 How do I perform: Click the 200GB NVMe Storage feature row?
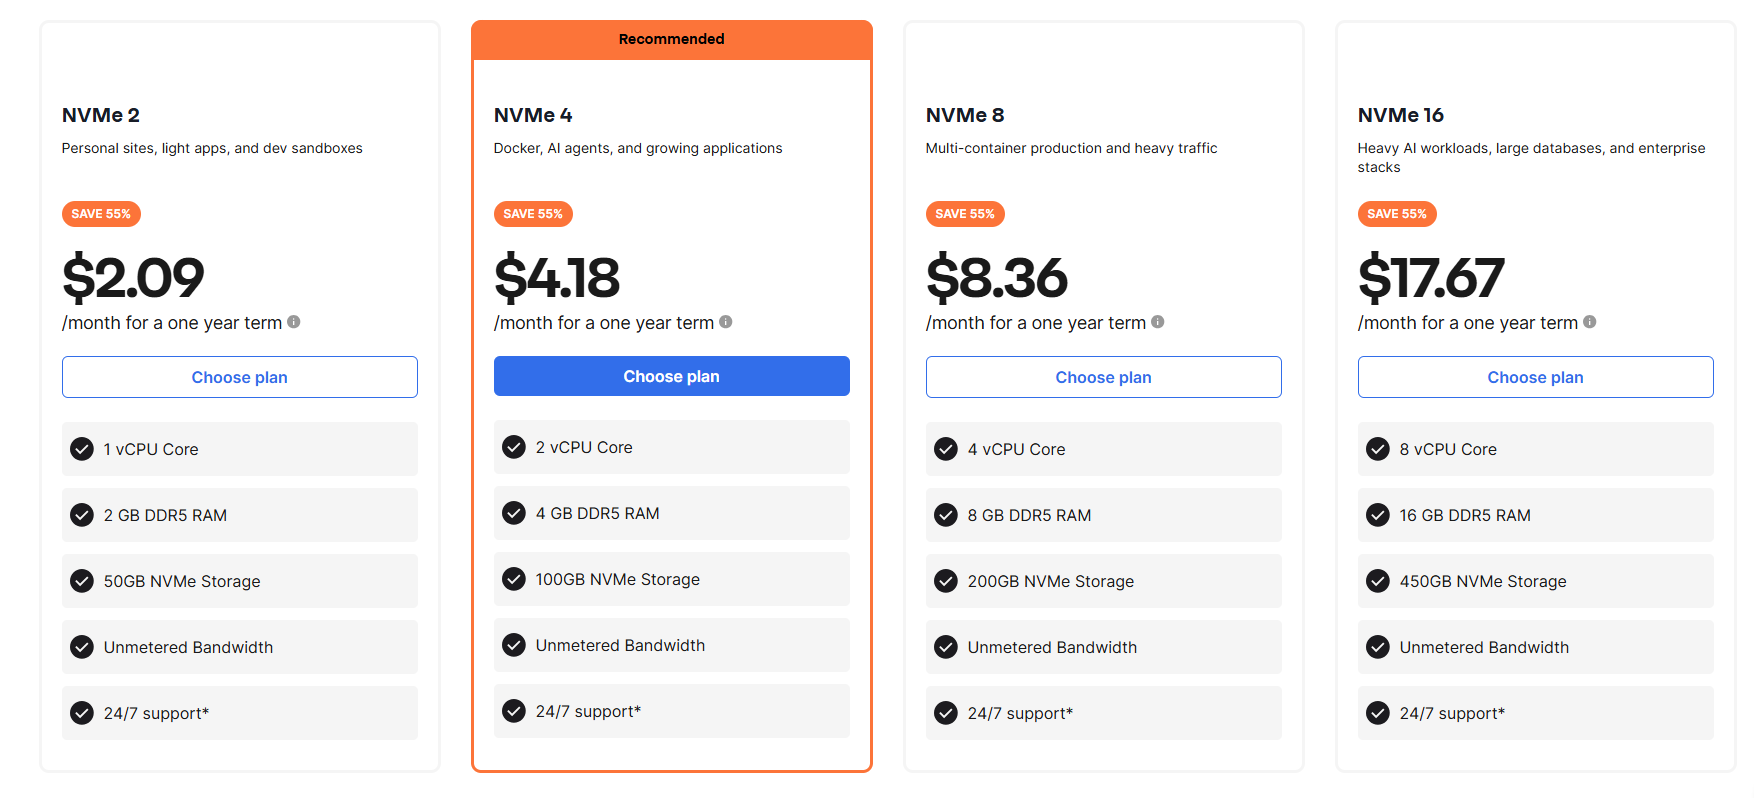point(1104,581)
